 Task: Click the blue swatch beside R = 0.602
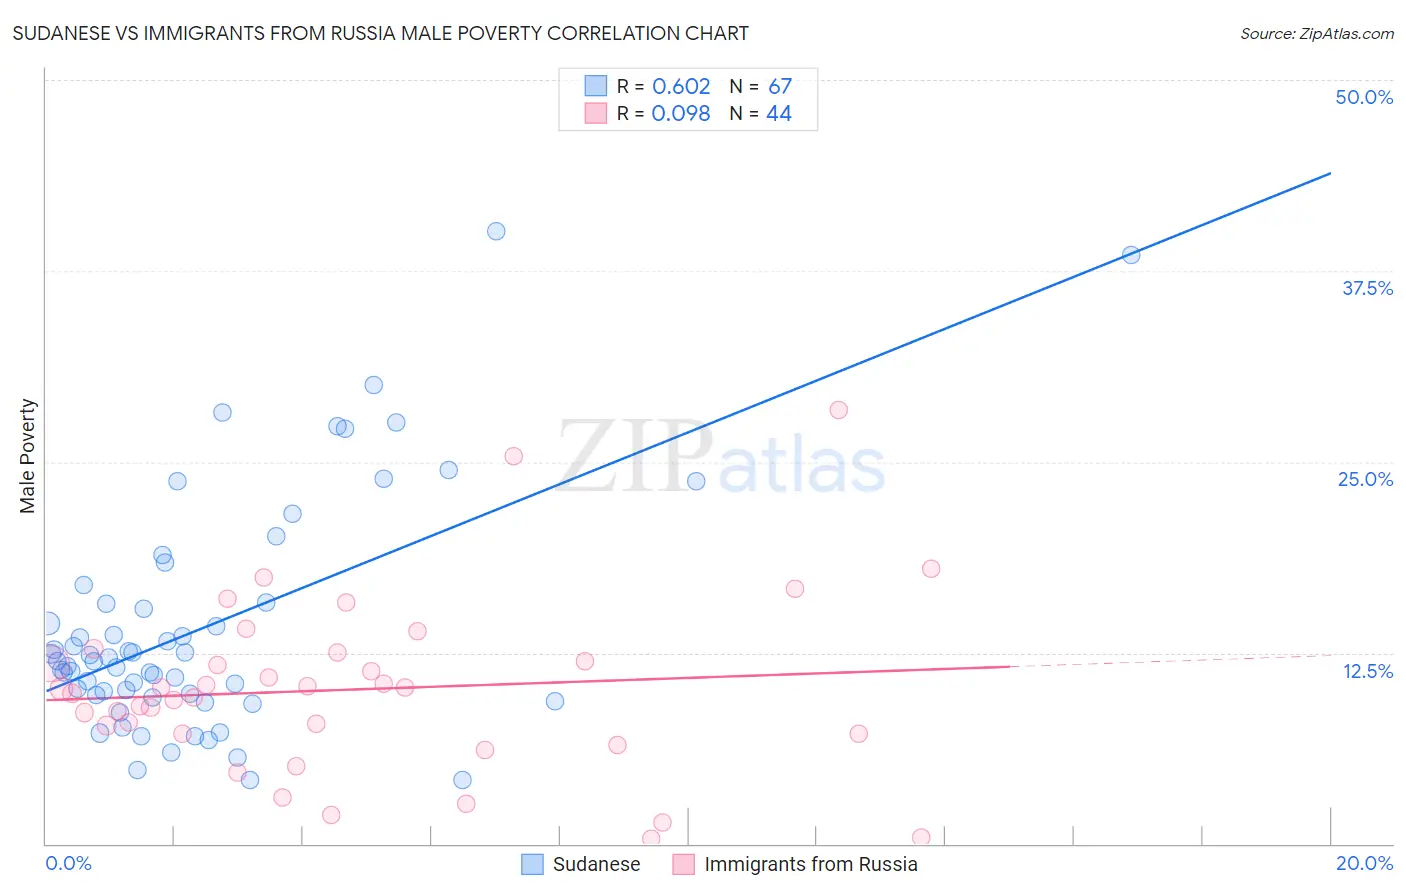(596, 86)
